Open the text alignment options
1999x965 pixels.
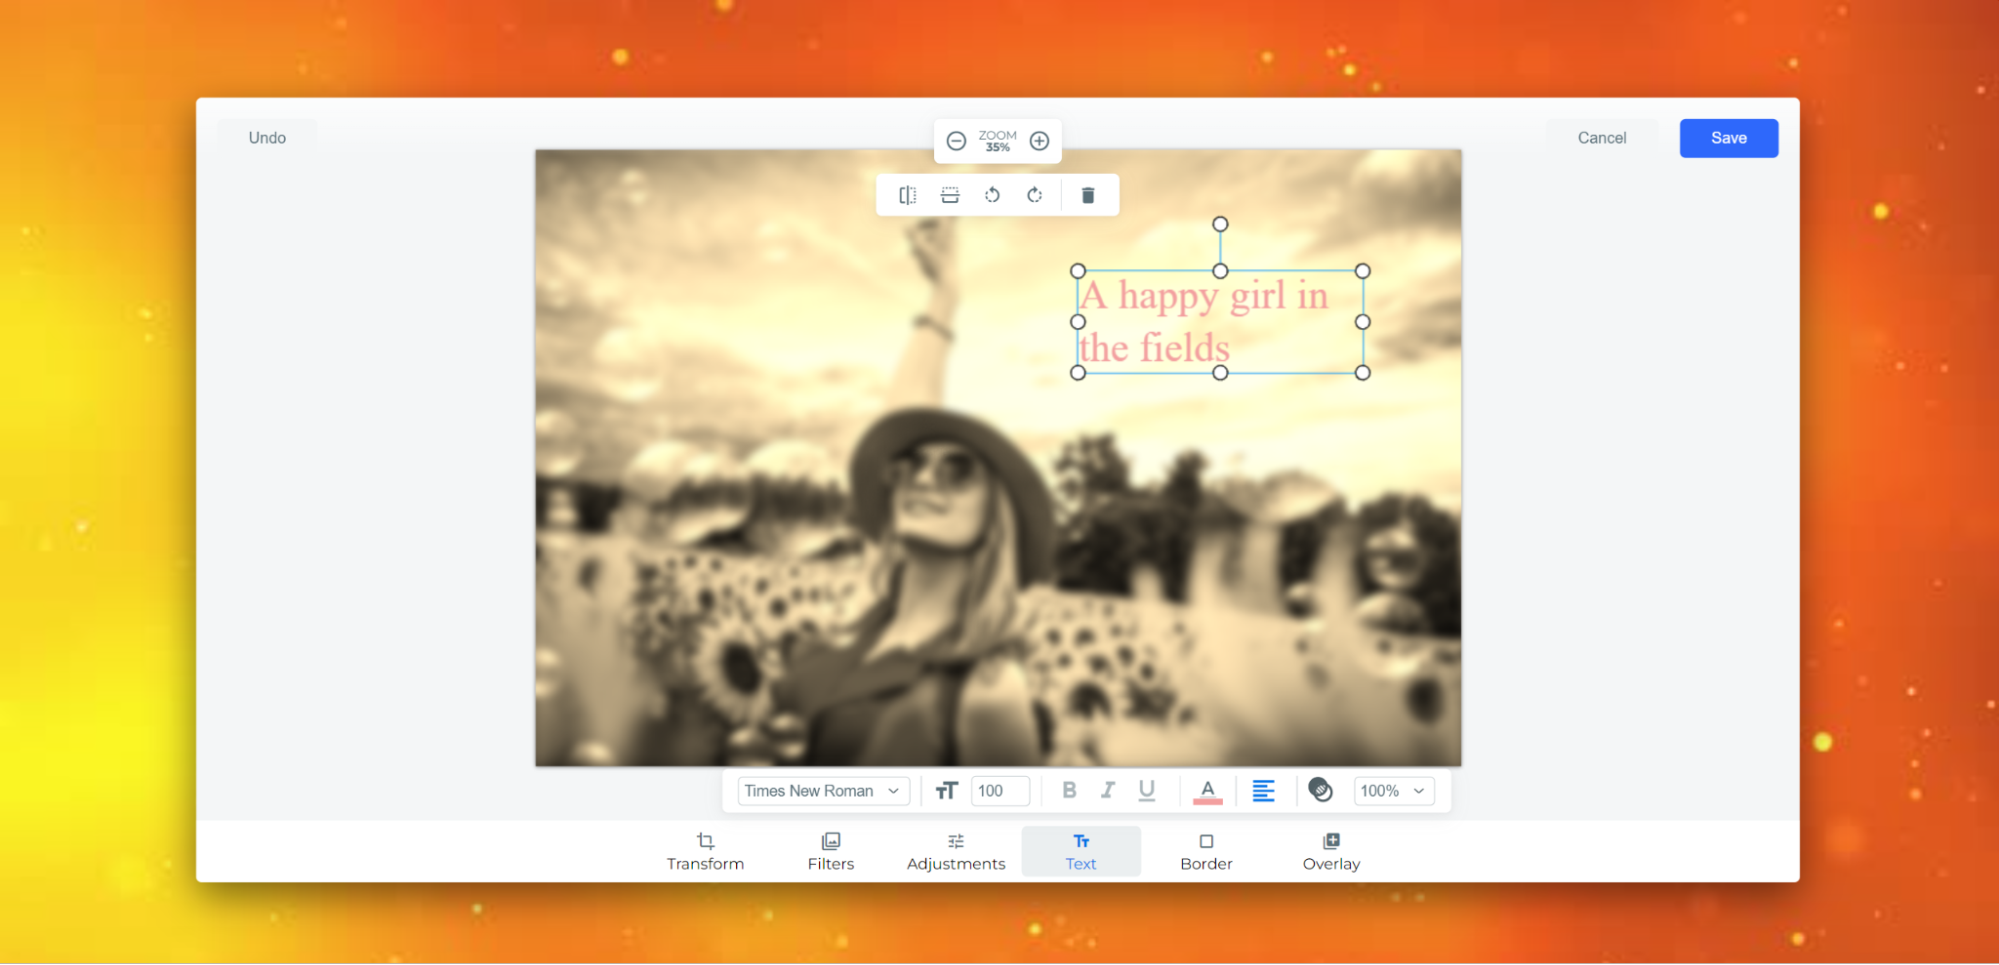1264,790
